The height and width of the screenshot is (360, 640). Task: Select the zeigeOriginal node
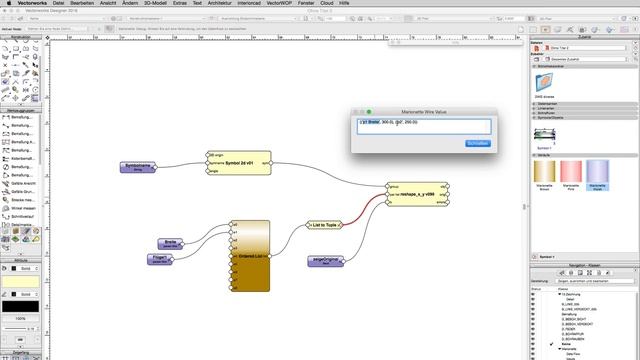(x=325, y=261)
